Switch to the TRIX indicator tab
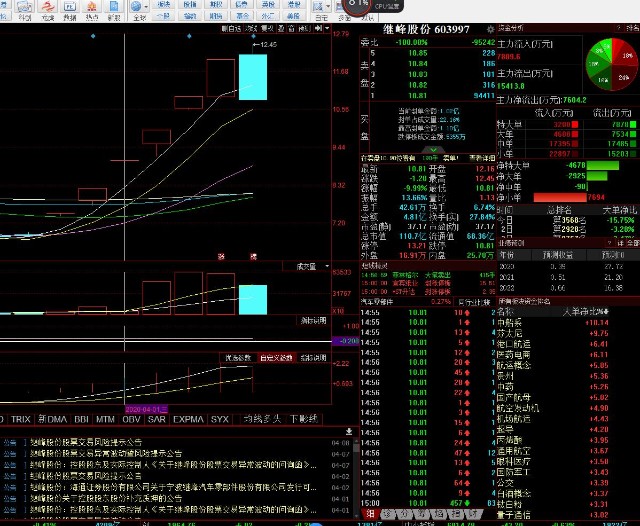This screenshot has height=526, width=640. pyautogui.click(x=21, y=419)
